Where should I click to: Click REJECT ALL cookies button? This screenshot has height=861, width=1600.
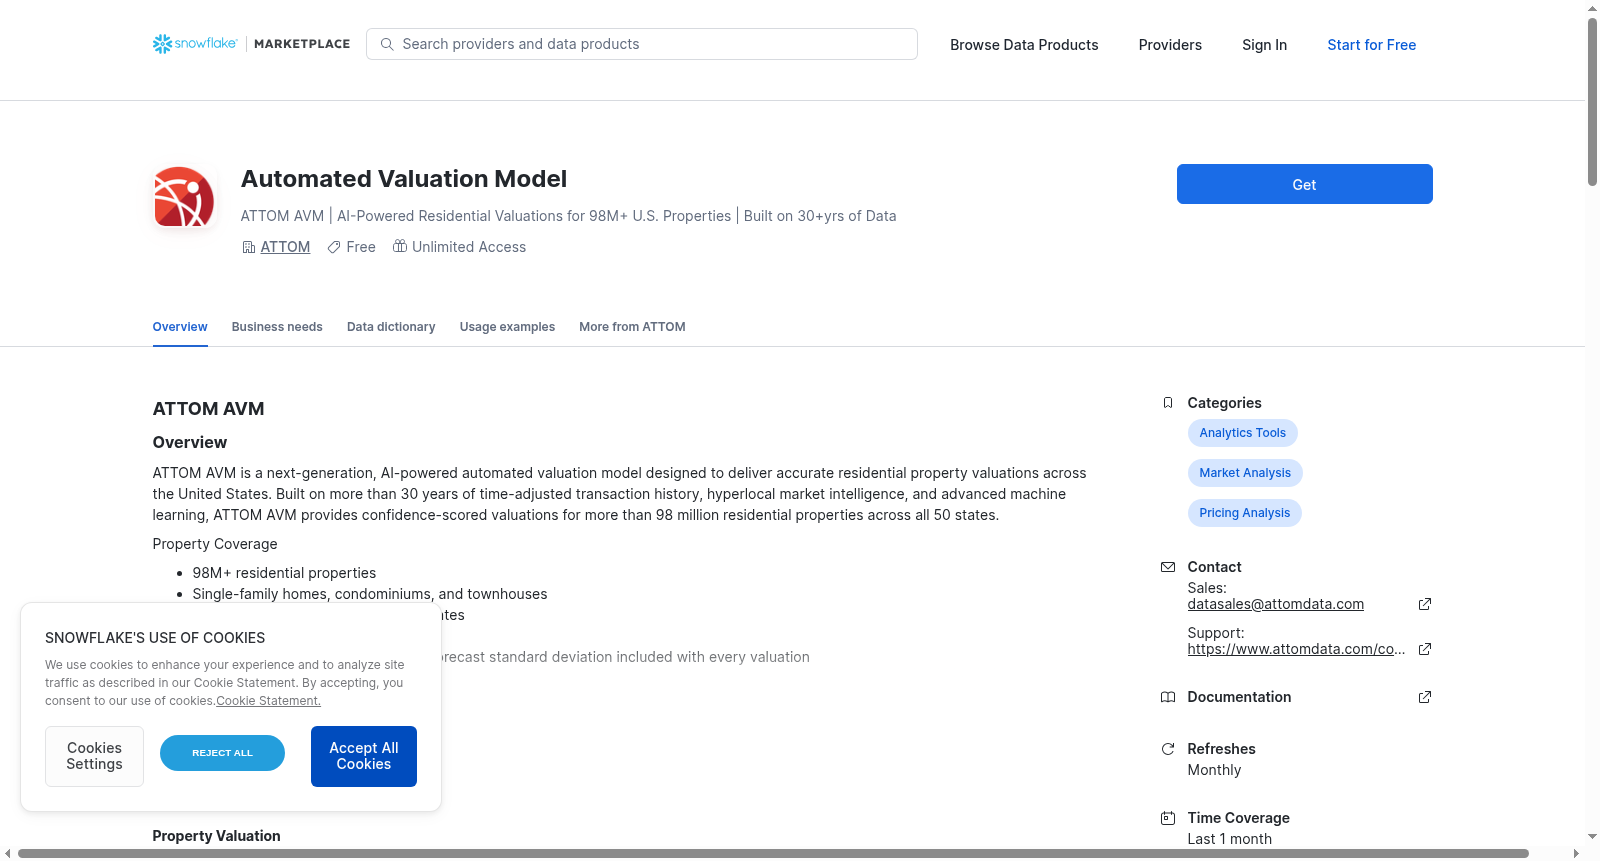pyautogui.click(x=222, y=753)
